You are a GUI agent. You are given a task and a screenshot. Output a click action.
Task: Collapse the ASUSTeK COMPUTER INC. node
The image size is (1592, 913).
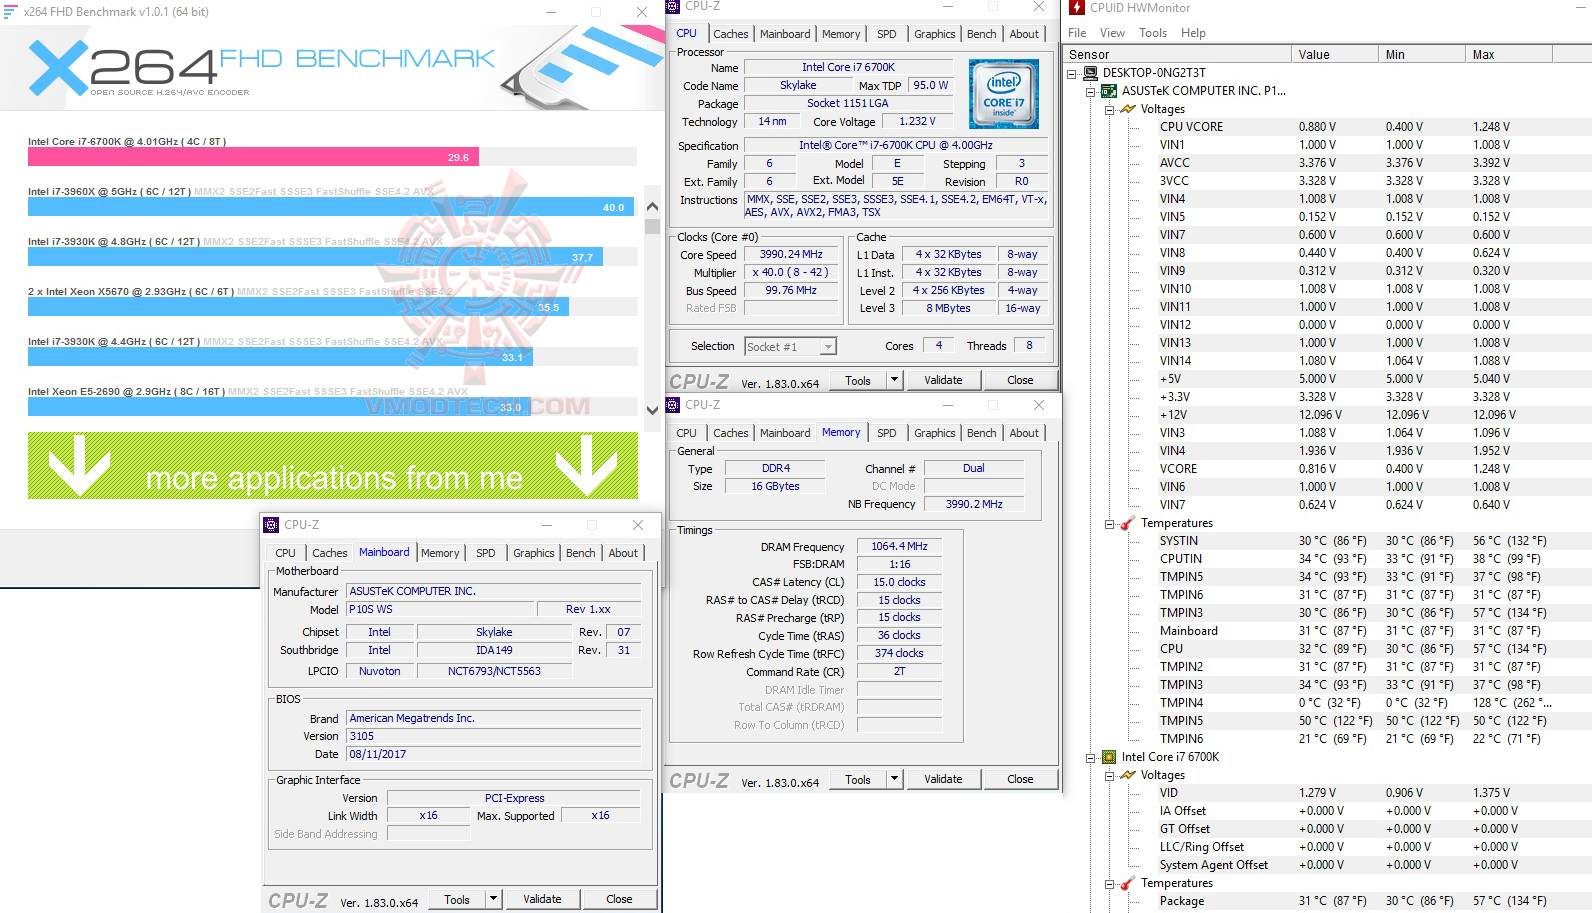[1091, 91]
